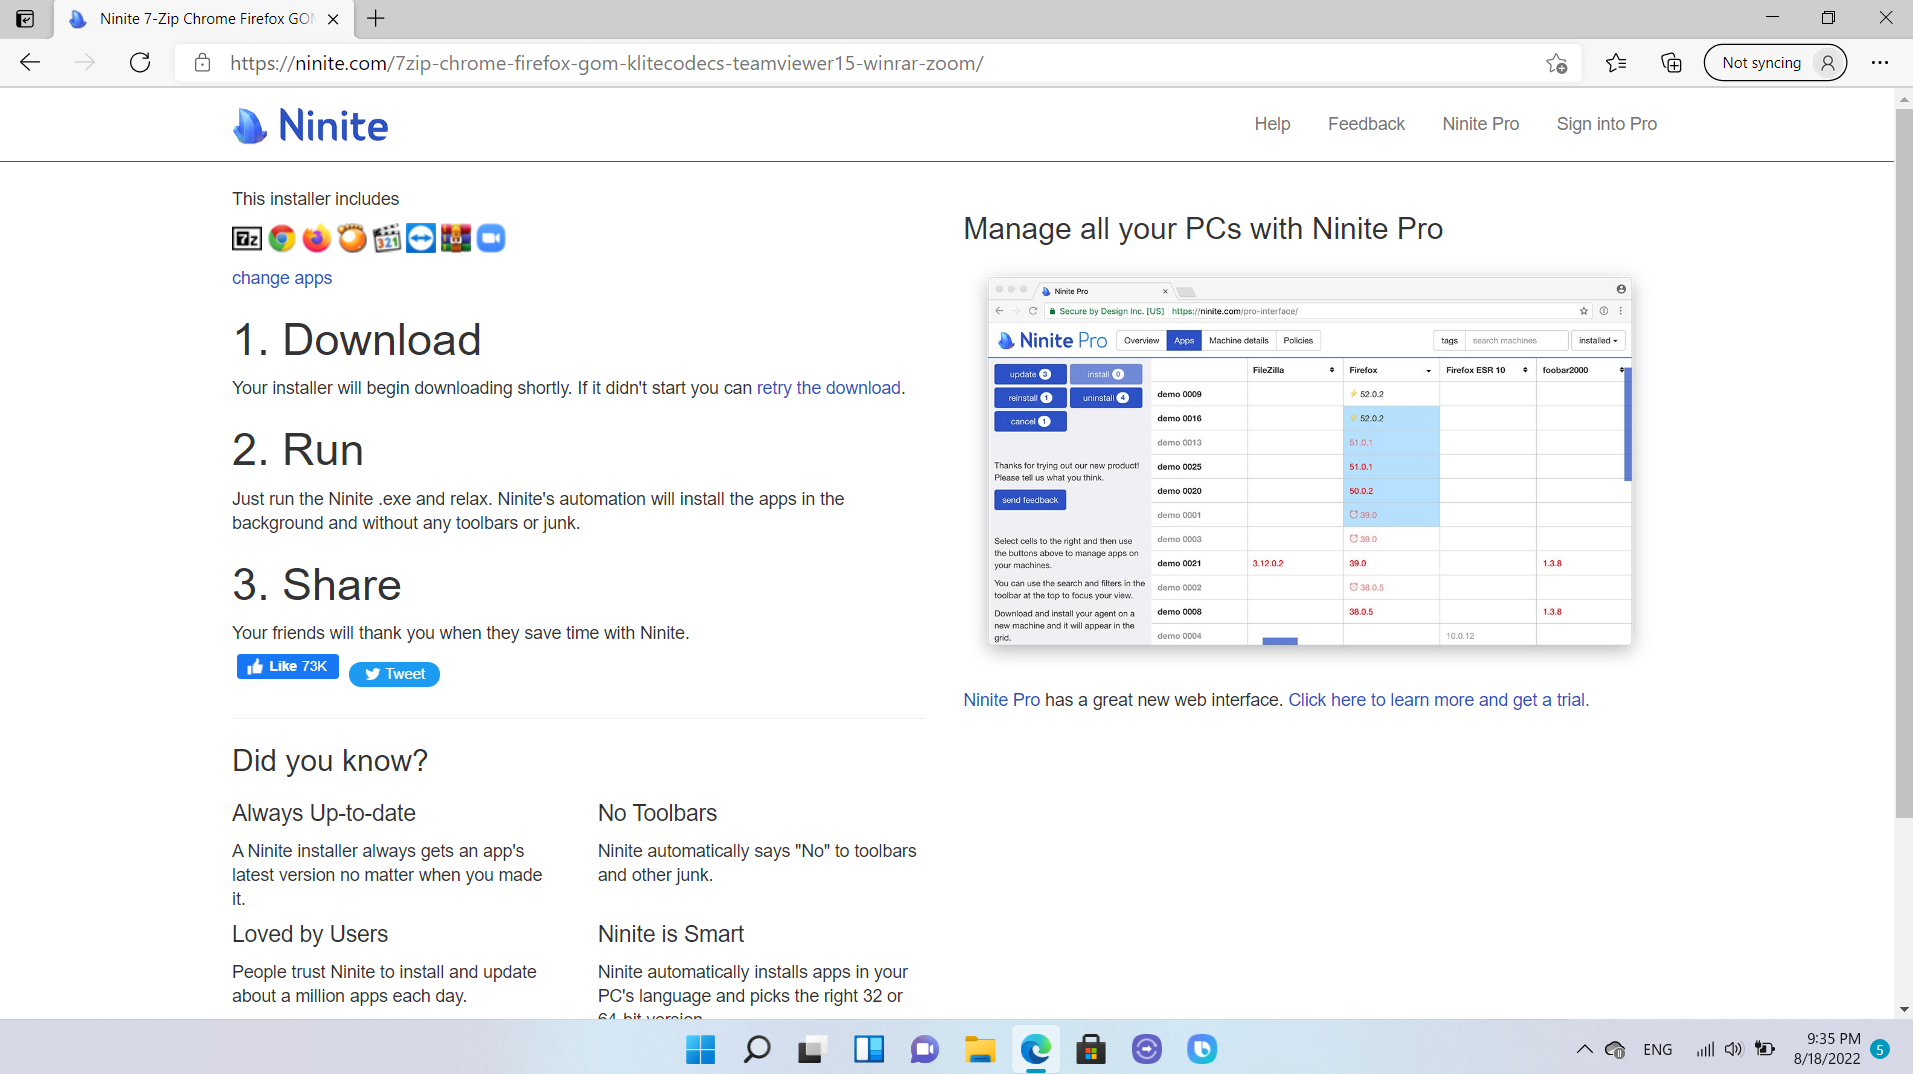Click the Ninite Pro text link
The height and width of the screenshot is (1074, 1913).
click(x=1001, y=700)
